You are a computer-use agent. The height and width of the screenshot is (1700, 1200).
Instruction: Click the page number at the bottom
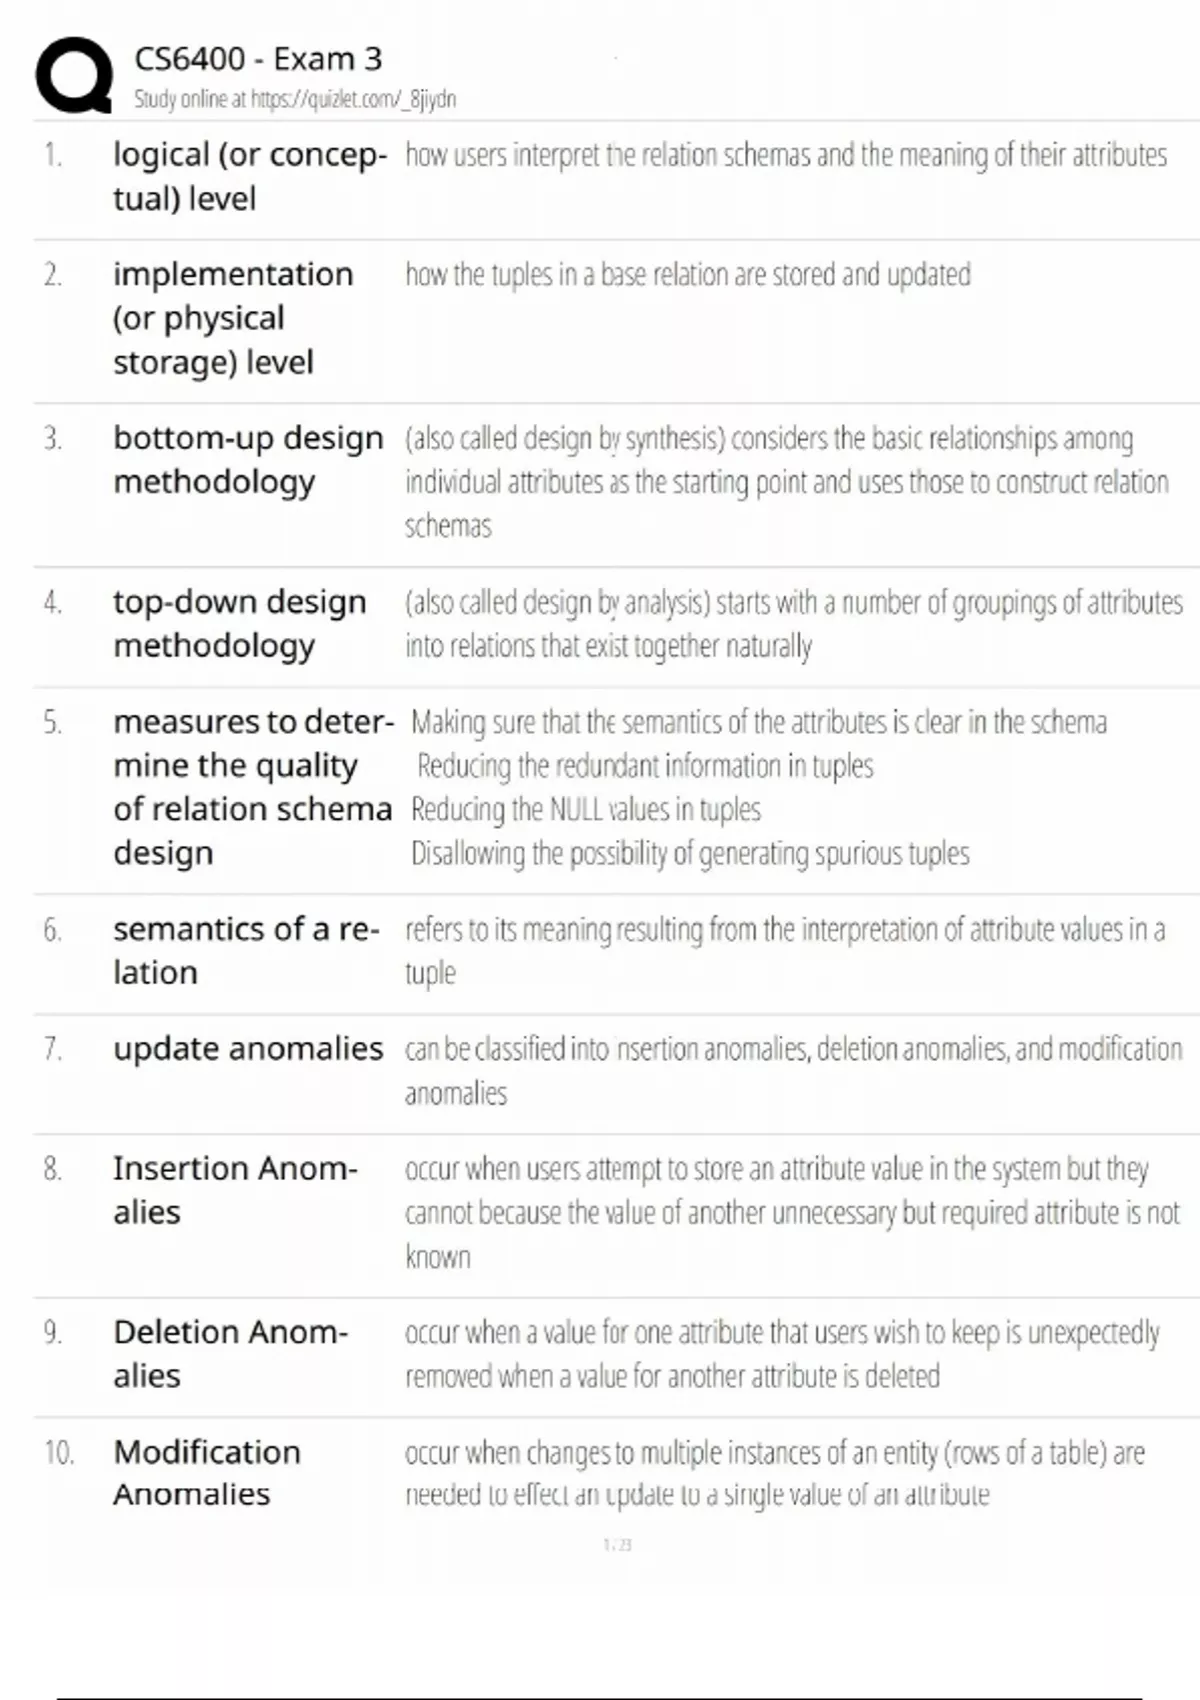pyautogui.click(x=617, y=1545)
